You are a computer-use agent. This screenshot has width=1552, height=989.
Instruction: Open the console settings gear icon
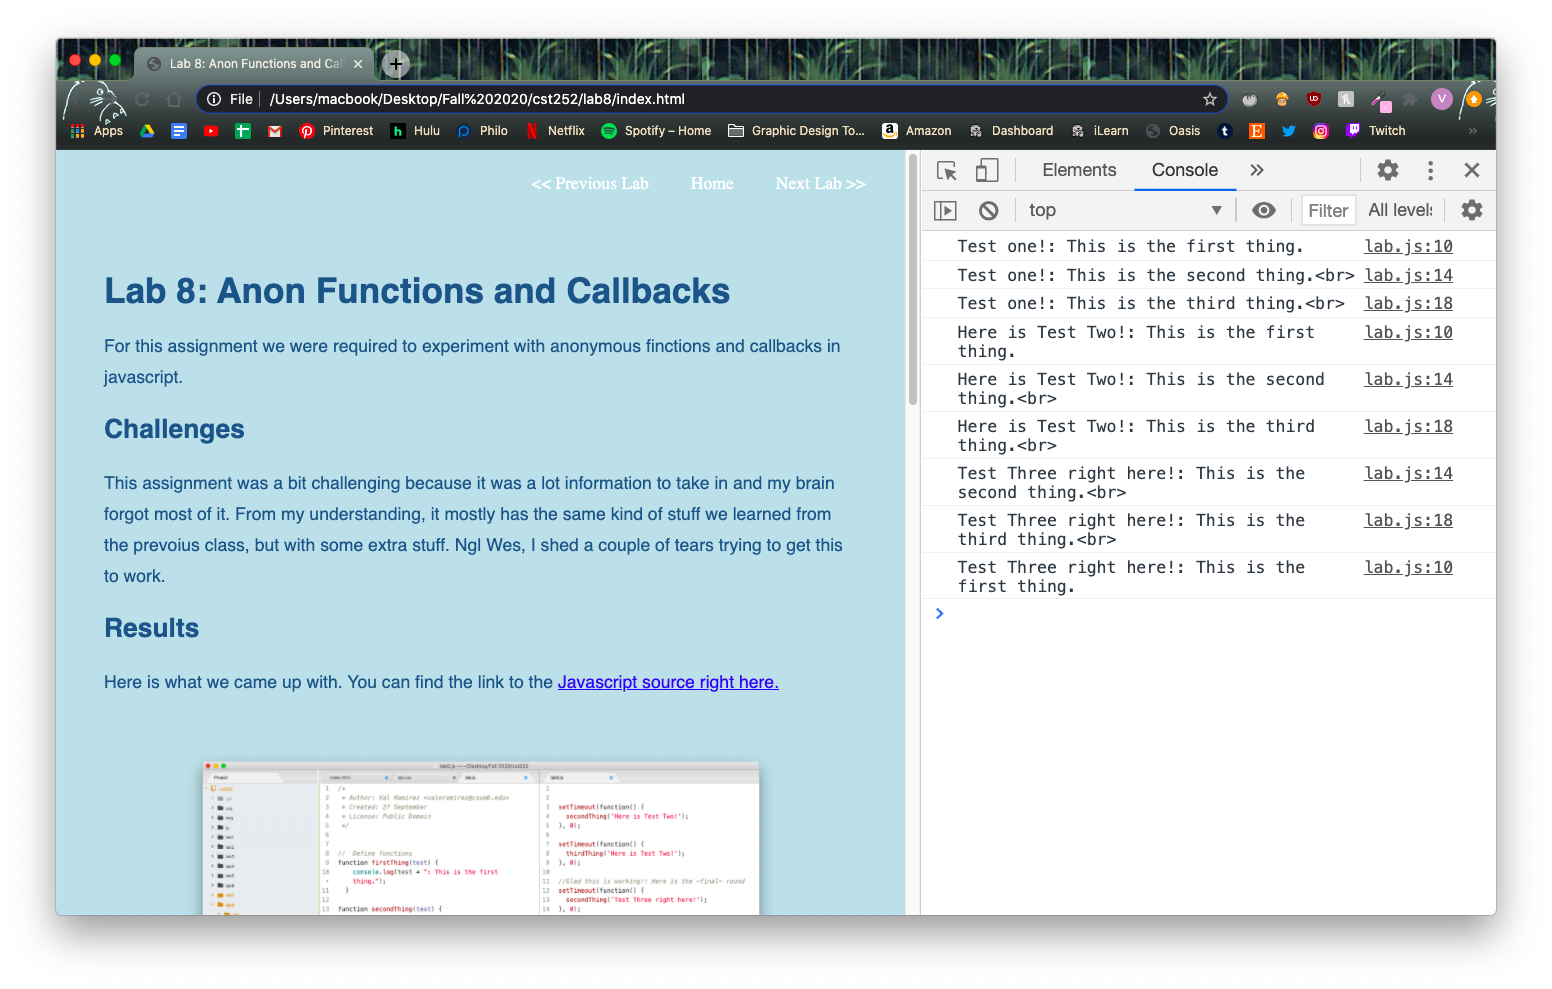pyautogui.click(x=1471, y=210)
